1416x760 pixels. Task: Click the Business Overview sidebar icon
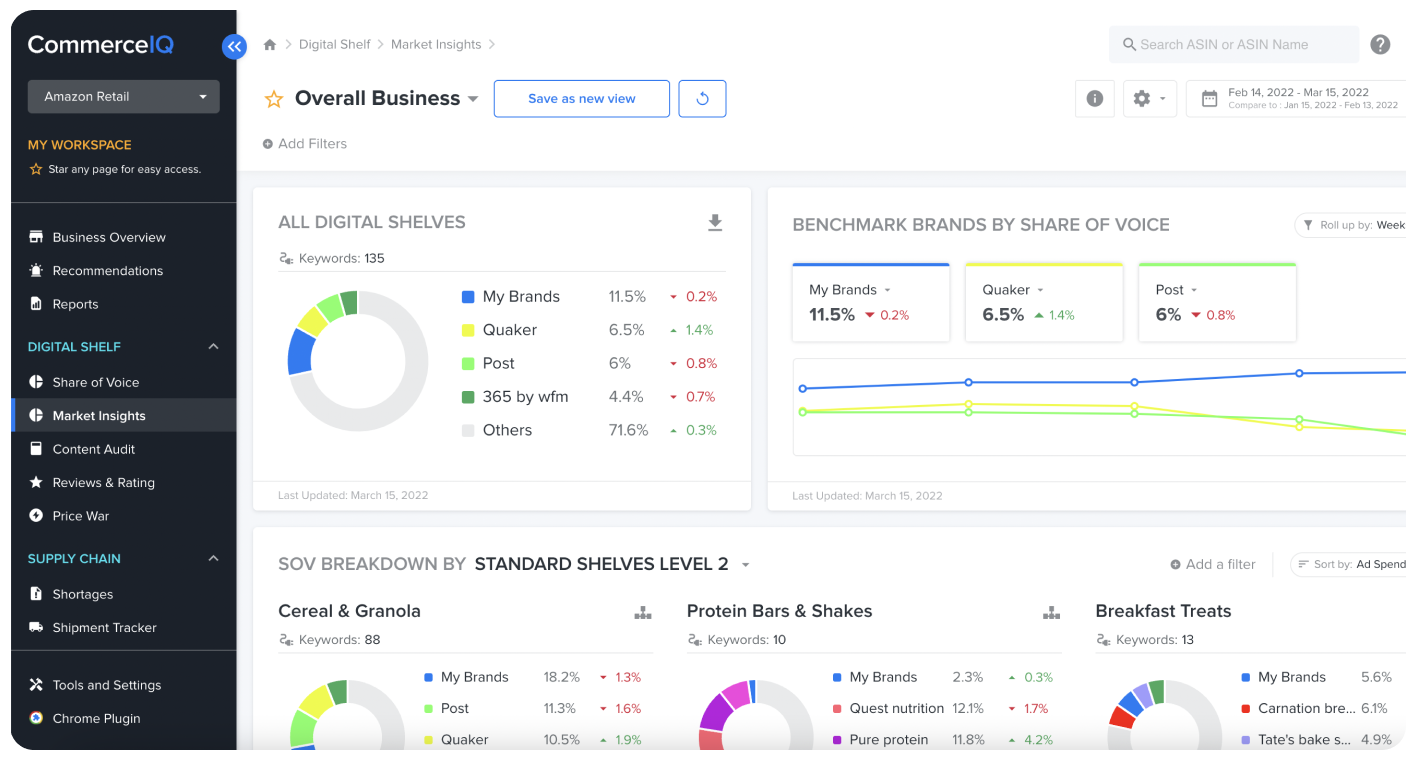[36, 237]
